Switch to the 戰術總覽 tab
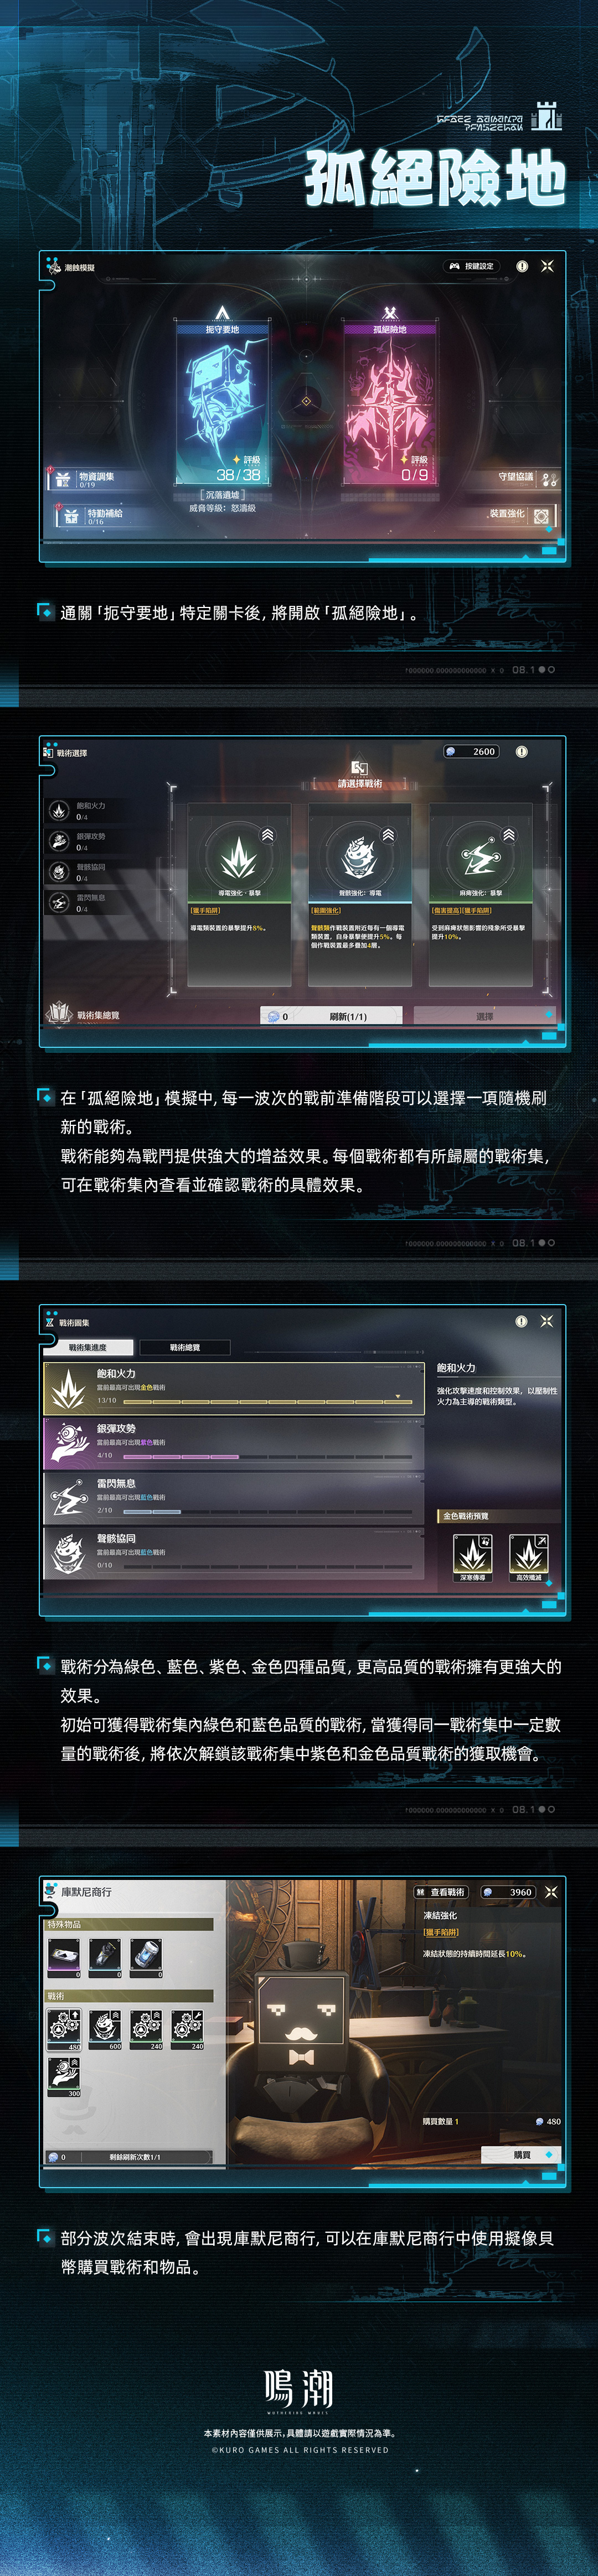 (x=185, y=1347)
